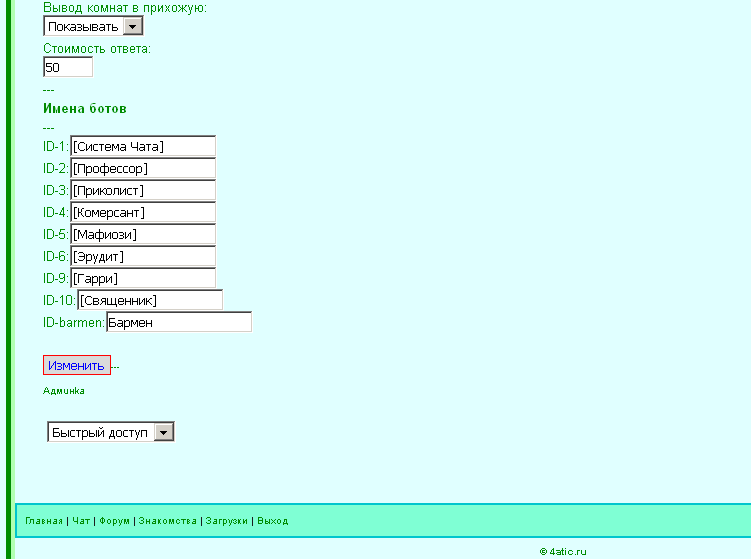Open the 'Показывать' dropdown
Screen dimensions: 751x559
(93, 26)
